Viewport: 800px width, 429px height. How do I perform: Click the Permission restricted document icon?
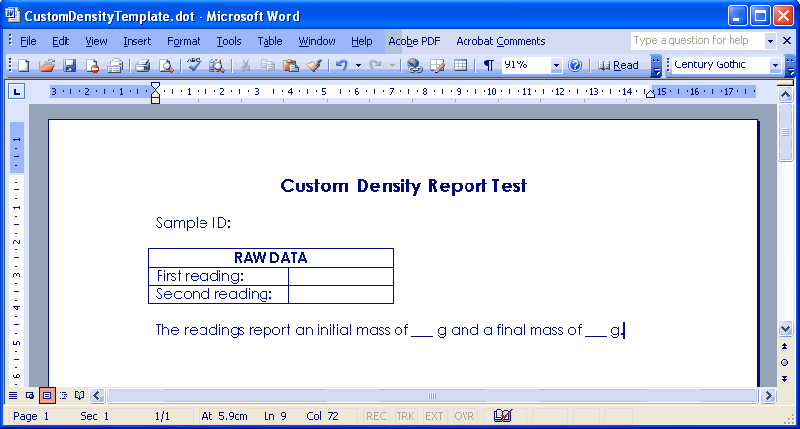(x=92, y=65)
